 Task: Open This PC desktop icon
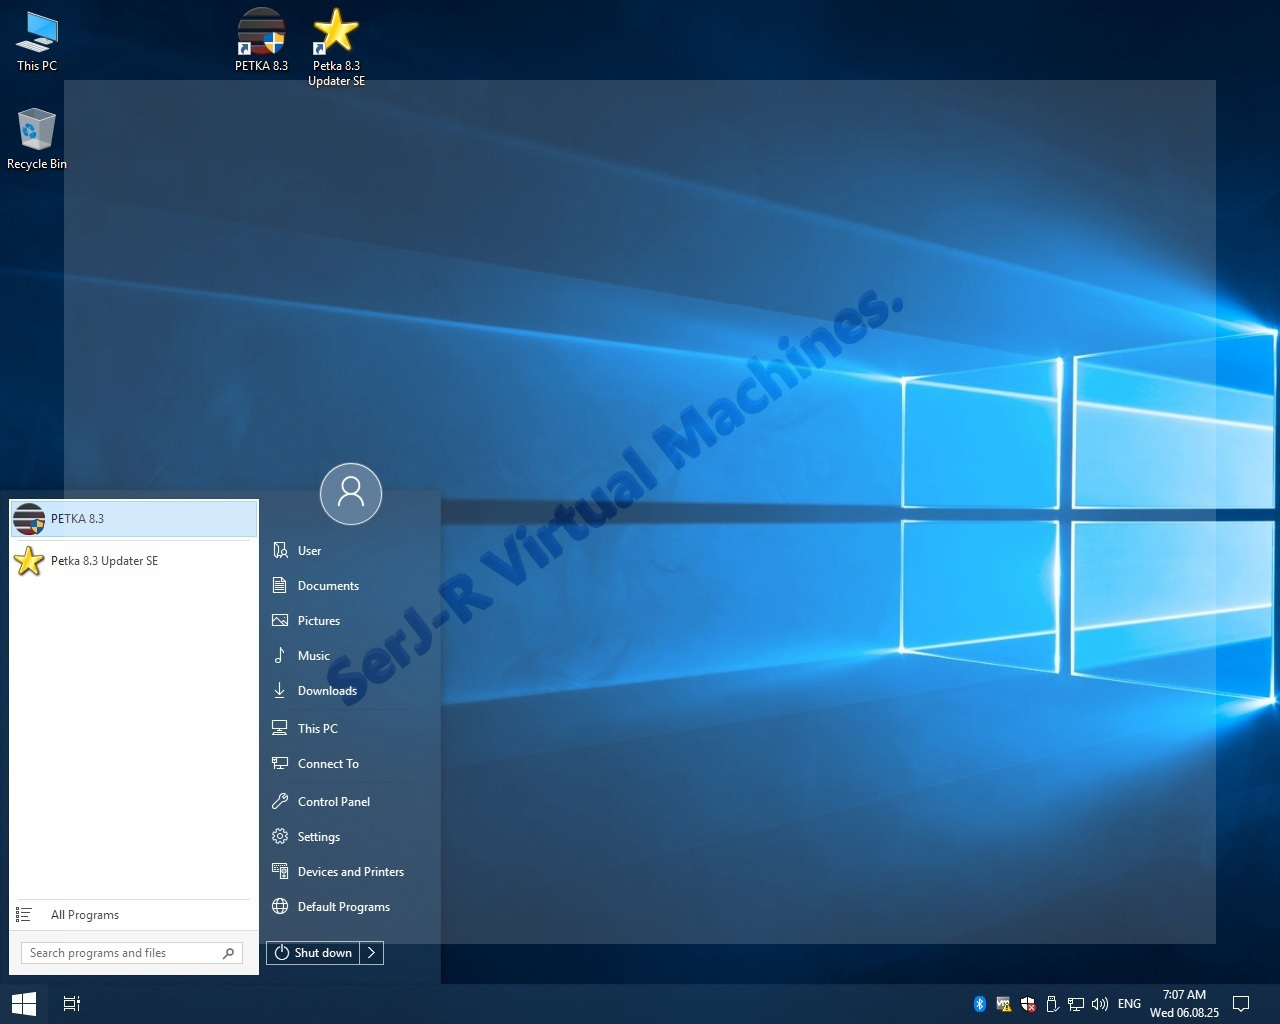[x=37, y=35]
